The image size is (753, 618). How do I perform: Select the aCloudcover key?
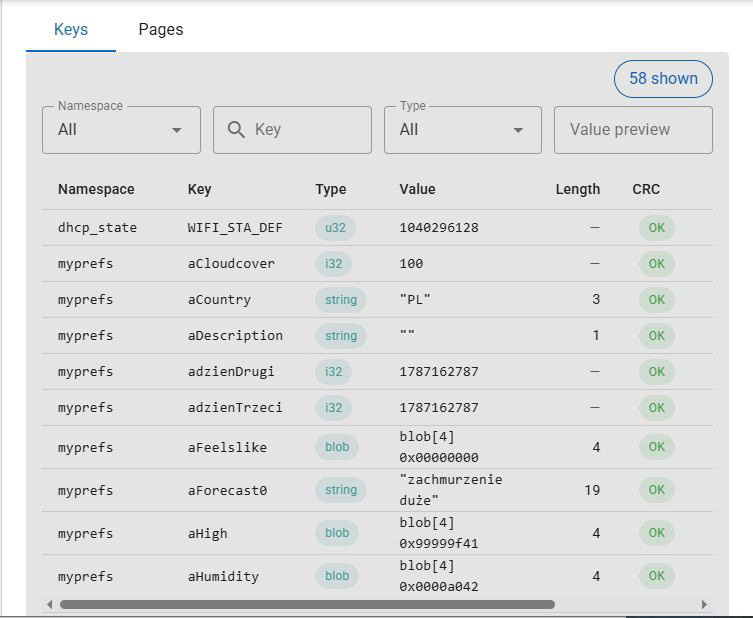click(231, 264)
